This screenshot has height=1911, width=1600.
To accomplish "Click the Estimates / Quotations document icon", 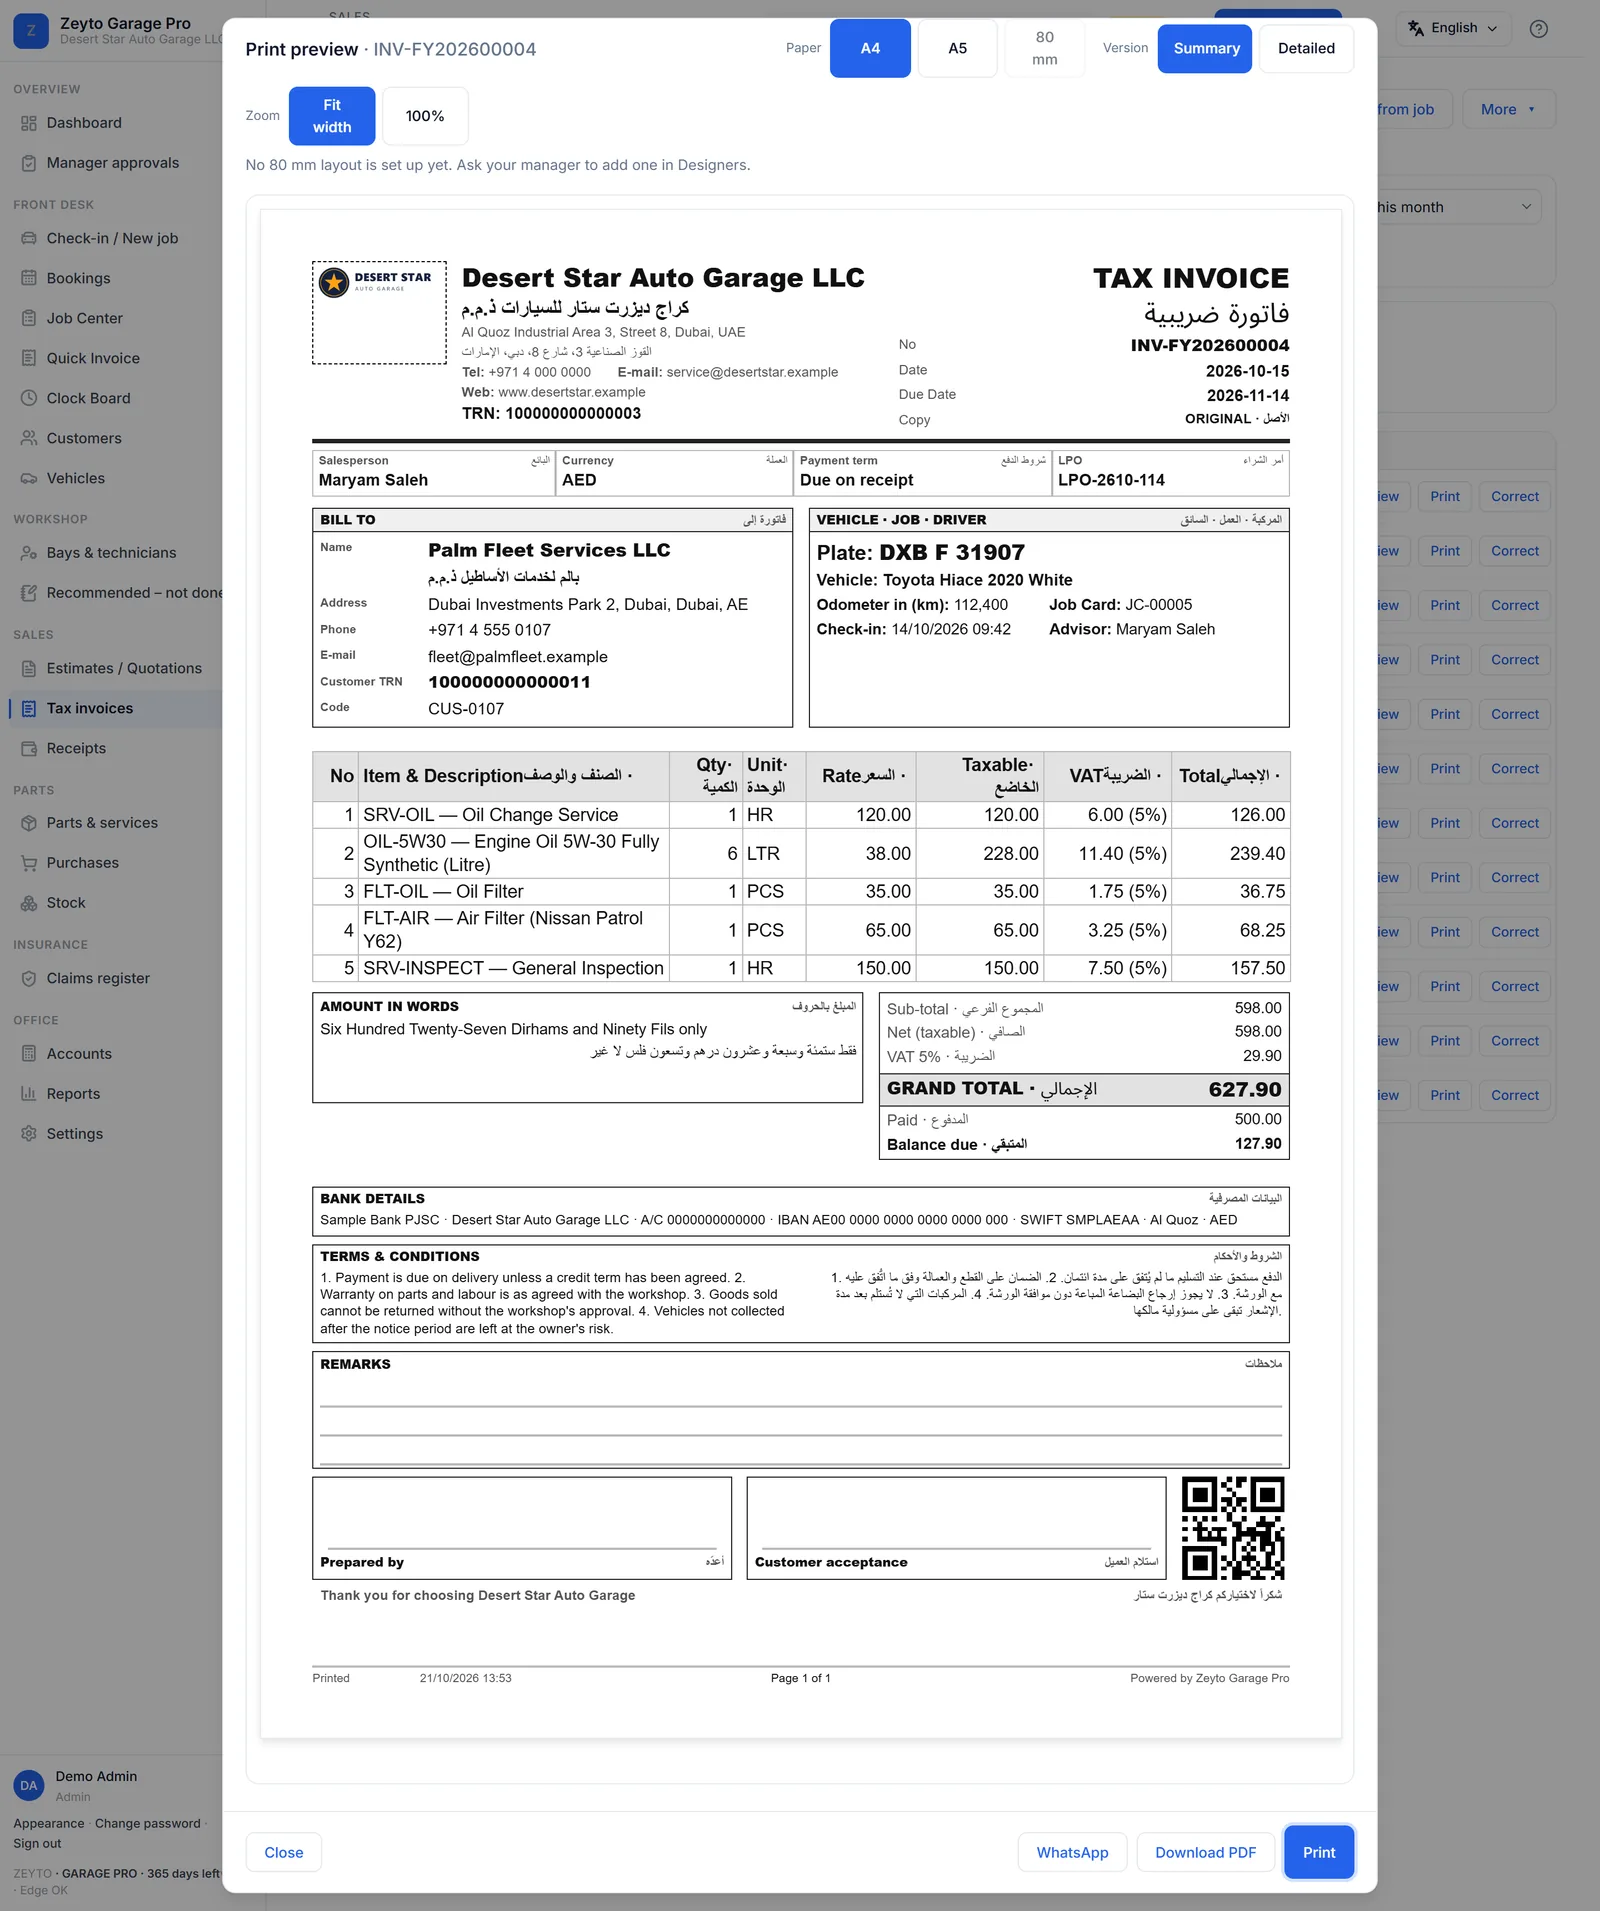I will click(28, 668).
